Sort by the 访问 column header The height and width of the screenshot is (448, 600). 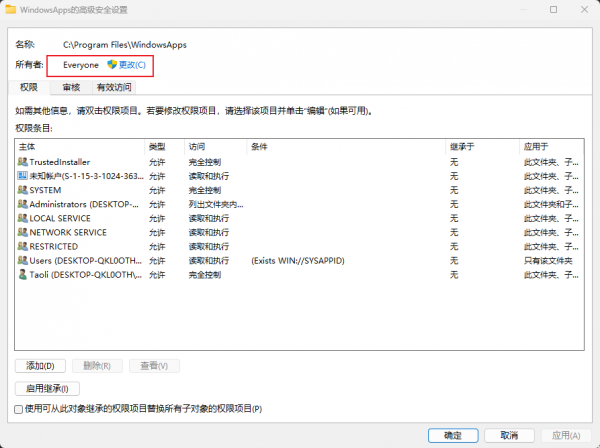pos(216,147)
